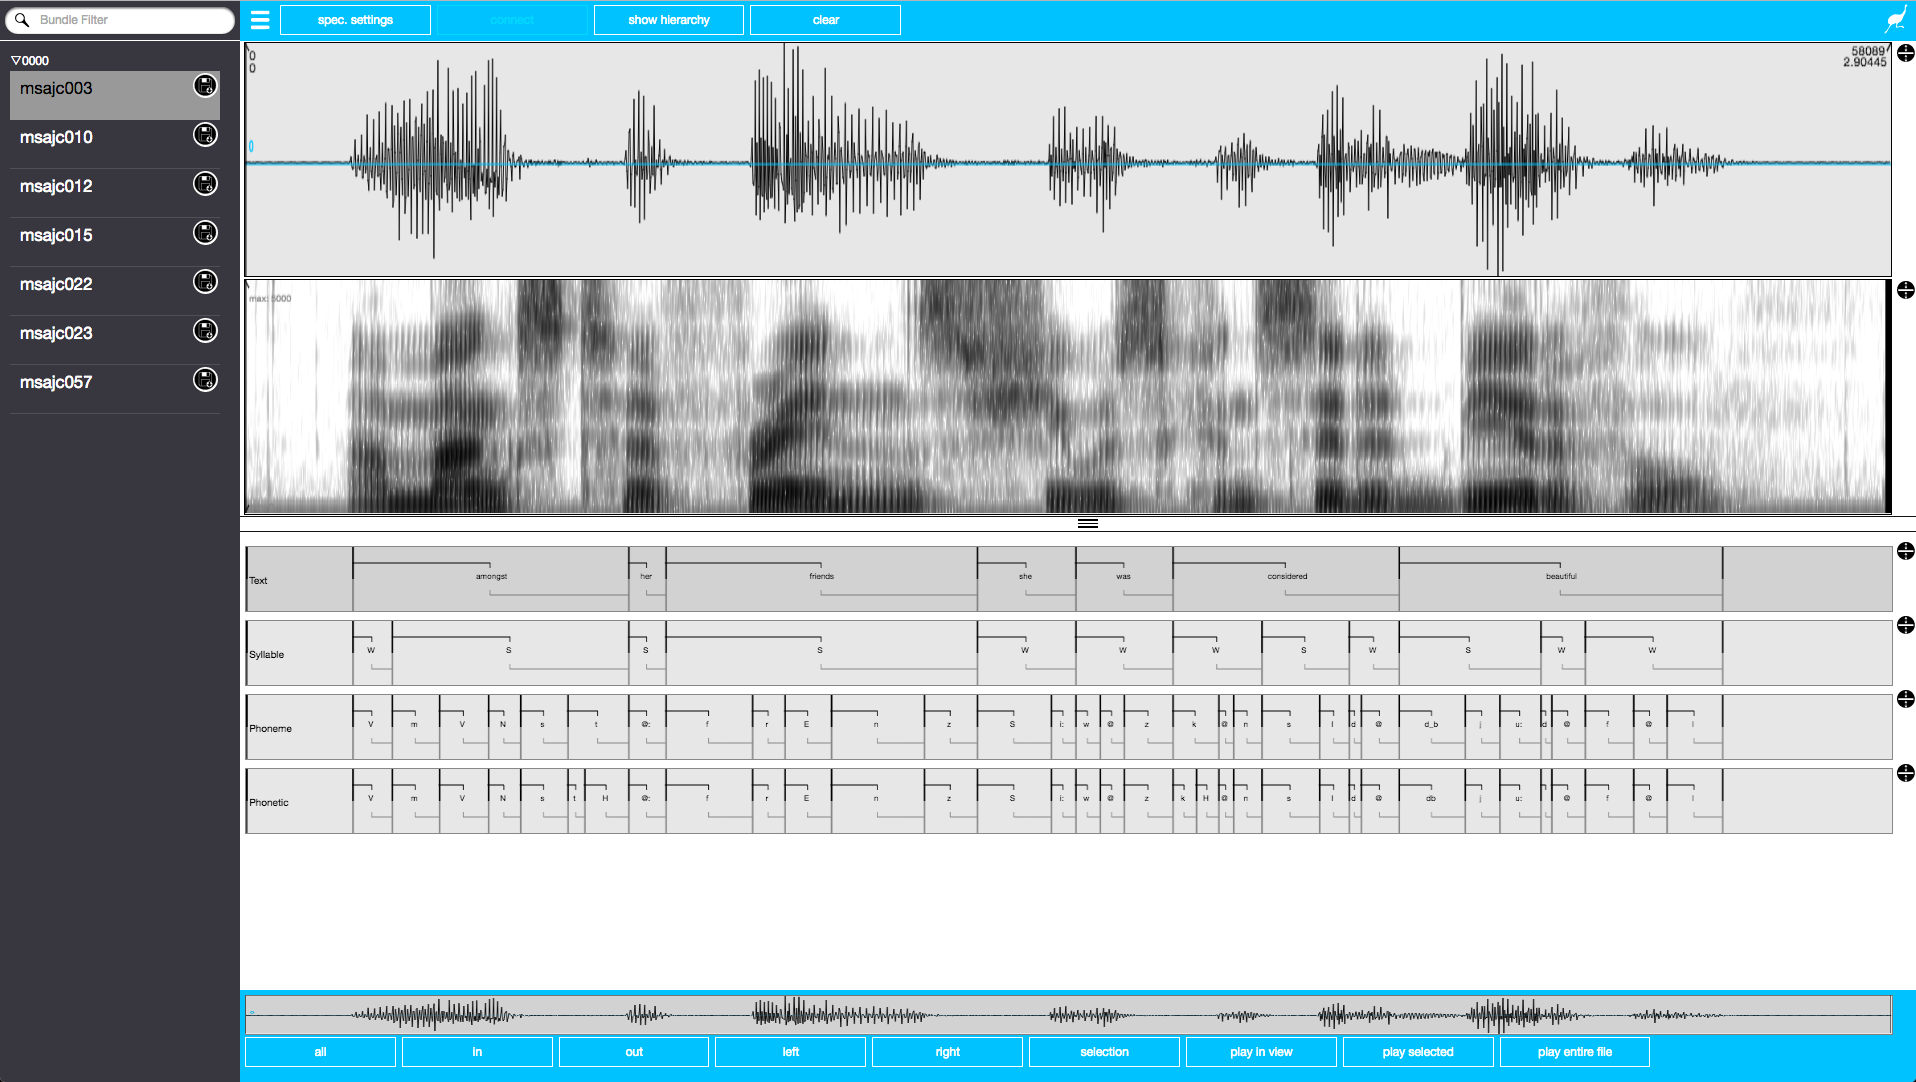Toggle the Syllable level resize icon
The height and width of the screenshot is (1082, 1916).
click(1905, 625)
